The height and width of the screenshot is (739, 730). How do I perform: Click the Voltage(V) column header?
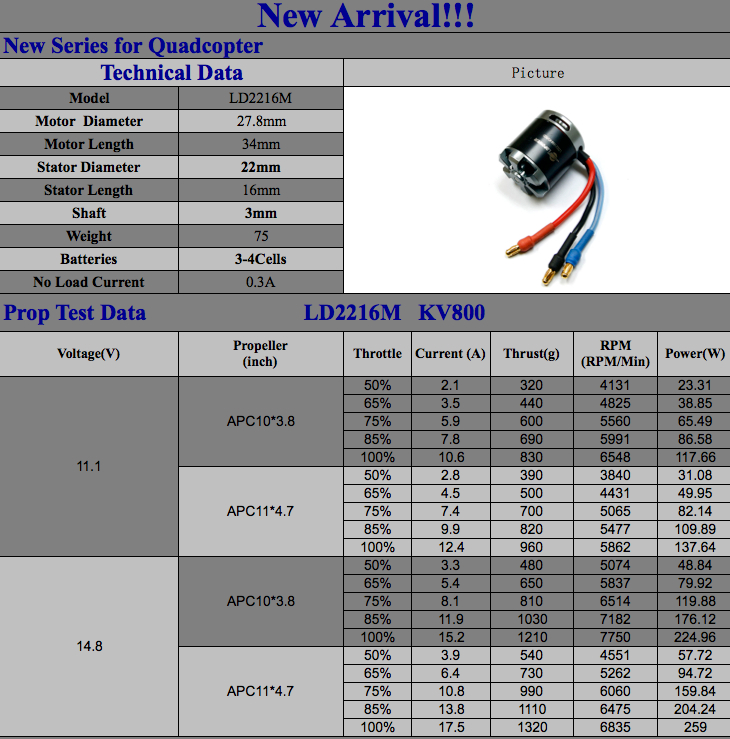click(x=89, y=354)
